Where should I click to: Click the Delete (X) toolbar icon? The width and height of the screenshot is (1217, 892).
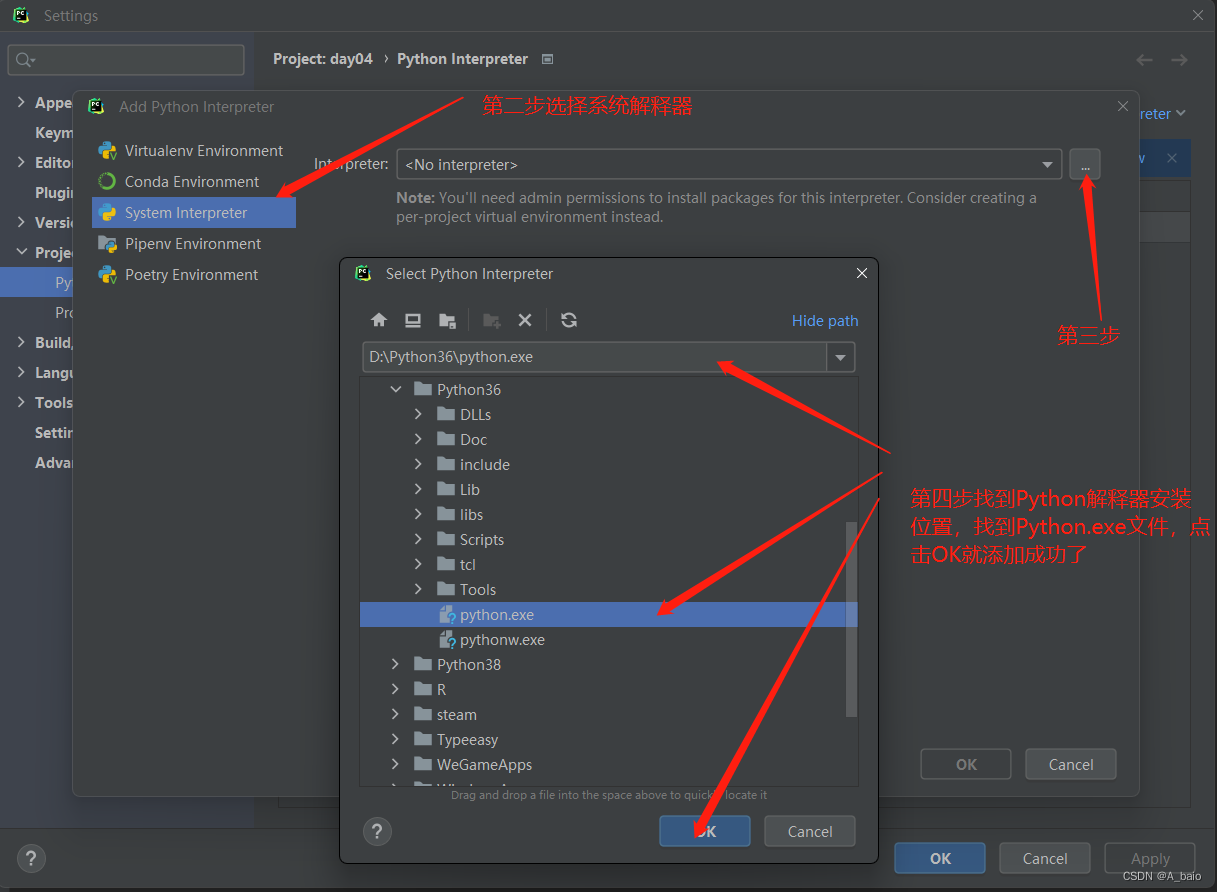[x=525, y=320]
